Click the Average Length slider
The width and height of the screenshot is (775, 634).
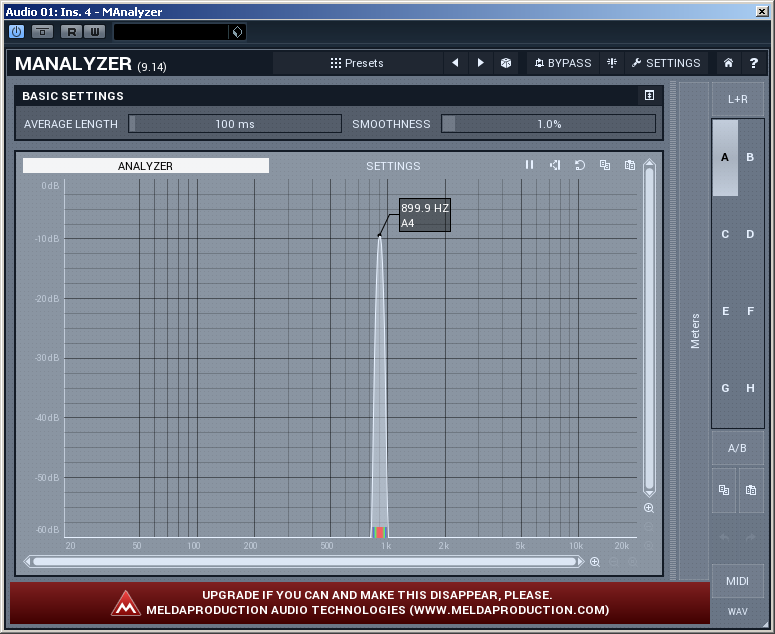pos(235,124)
